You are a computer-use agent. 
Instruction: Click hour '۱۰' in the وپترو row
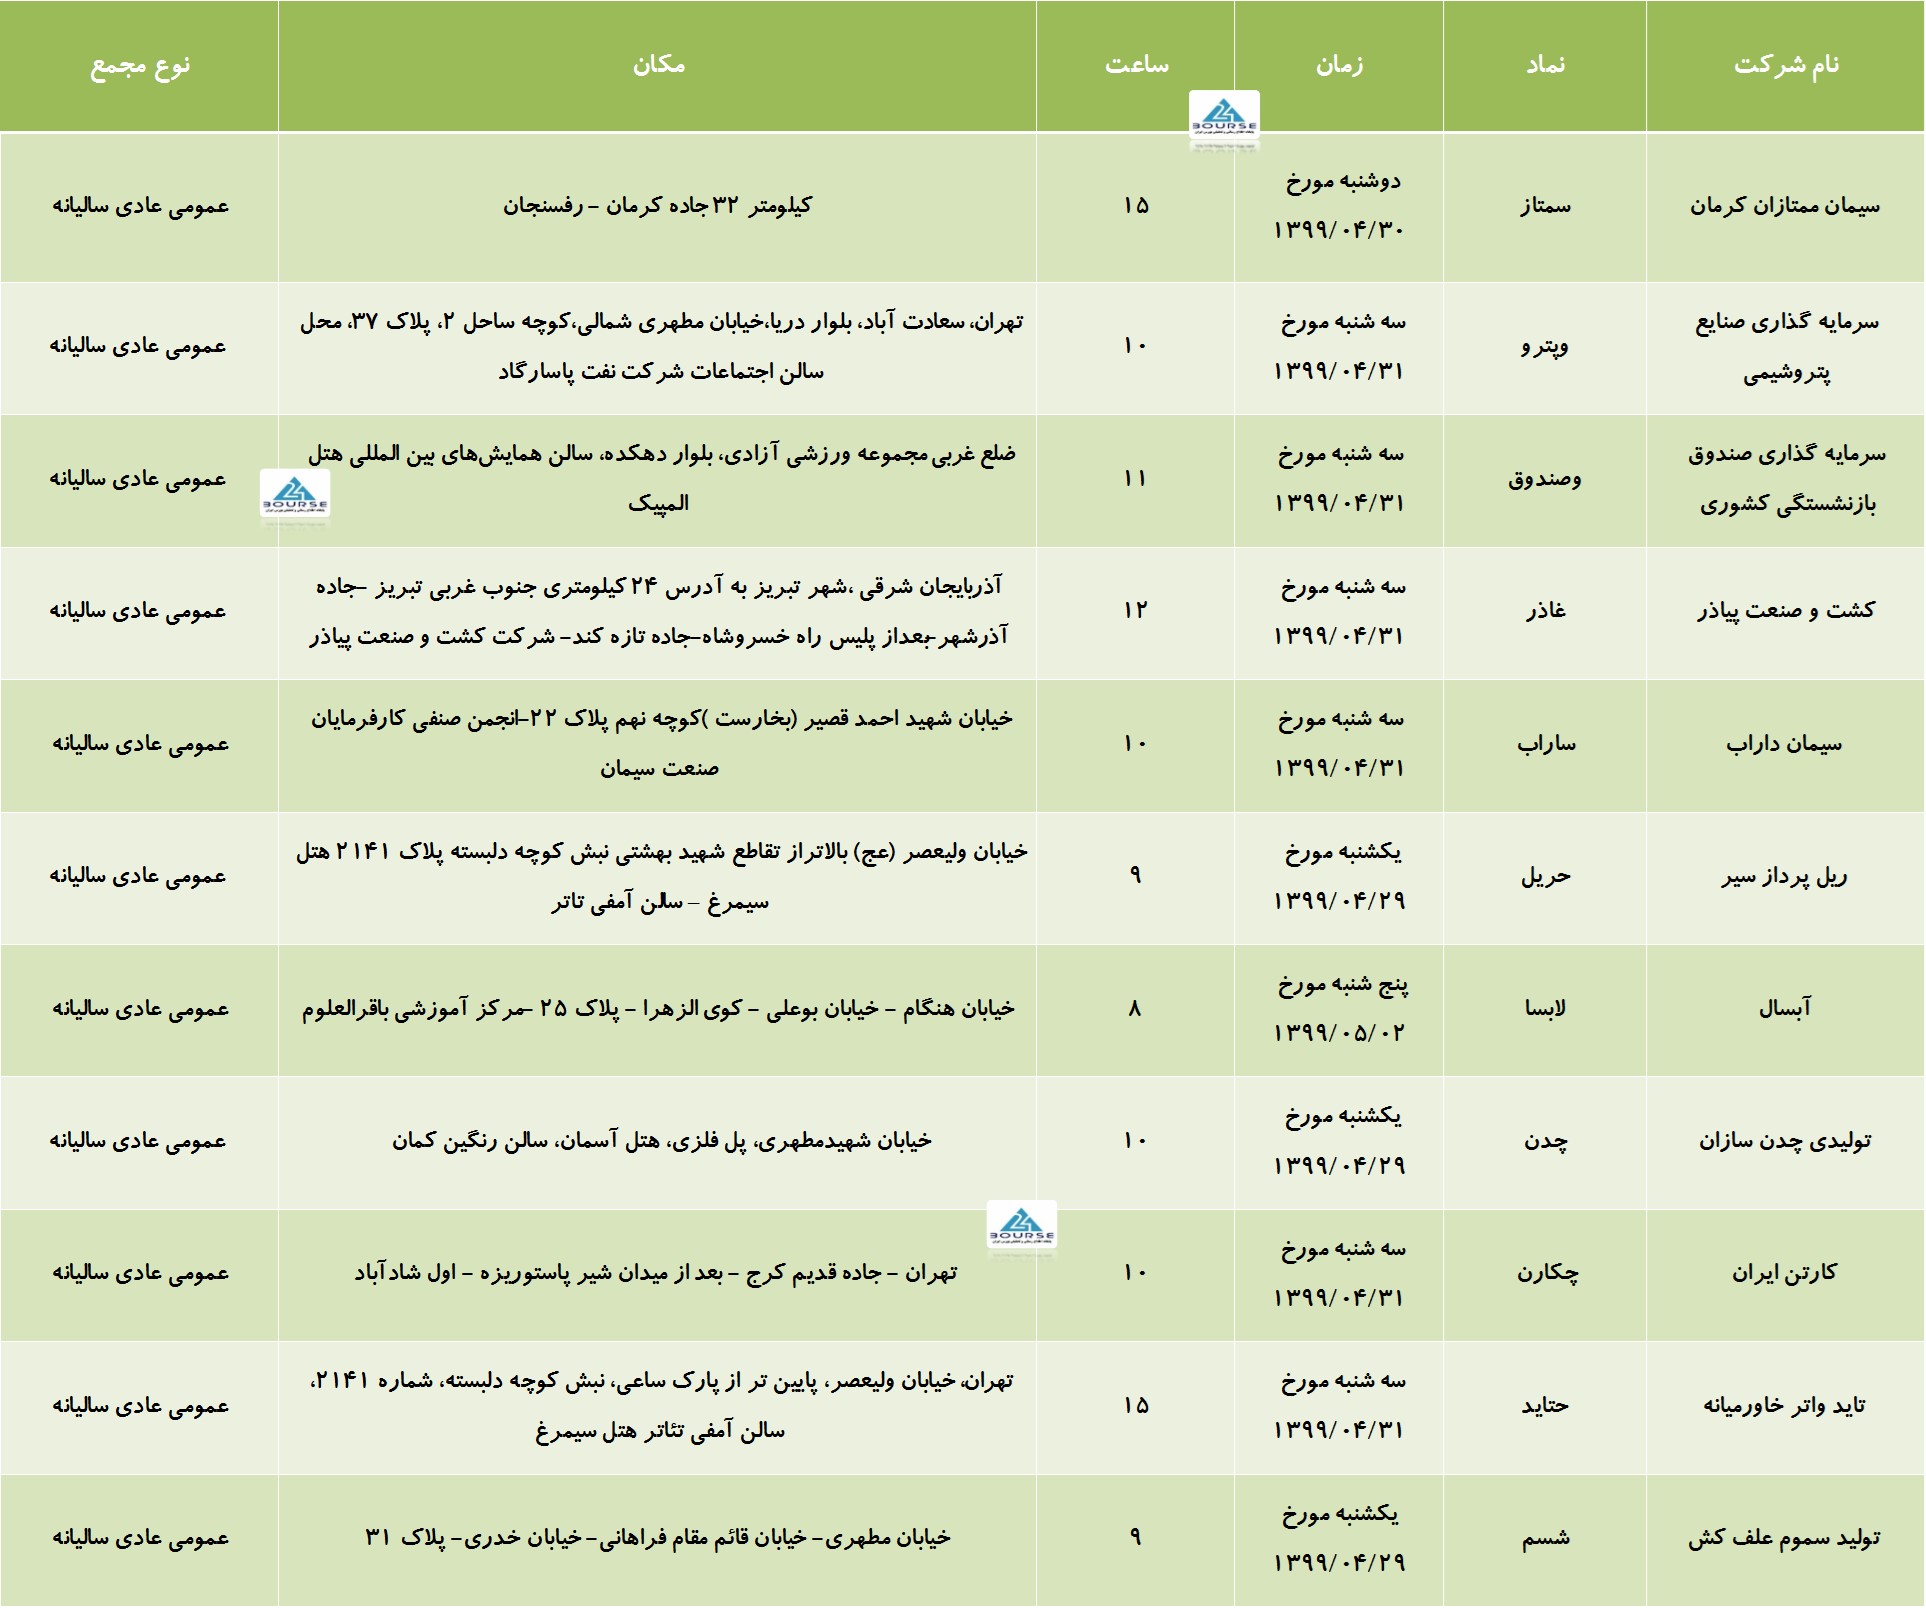point(1135,346)
